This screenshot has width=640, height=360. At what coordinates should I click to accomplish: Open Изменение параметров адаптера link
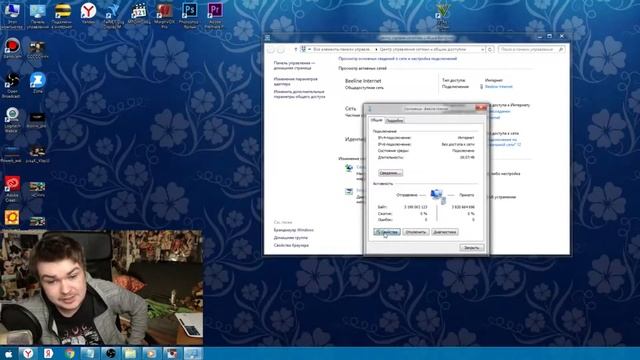296,81
